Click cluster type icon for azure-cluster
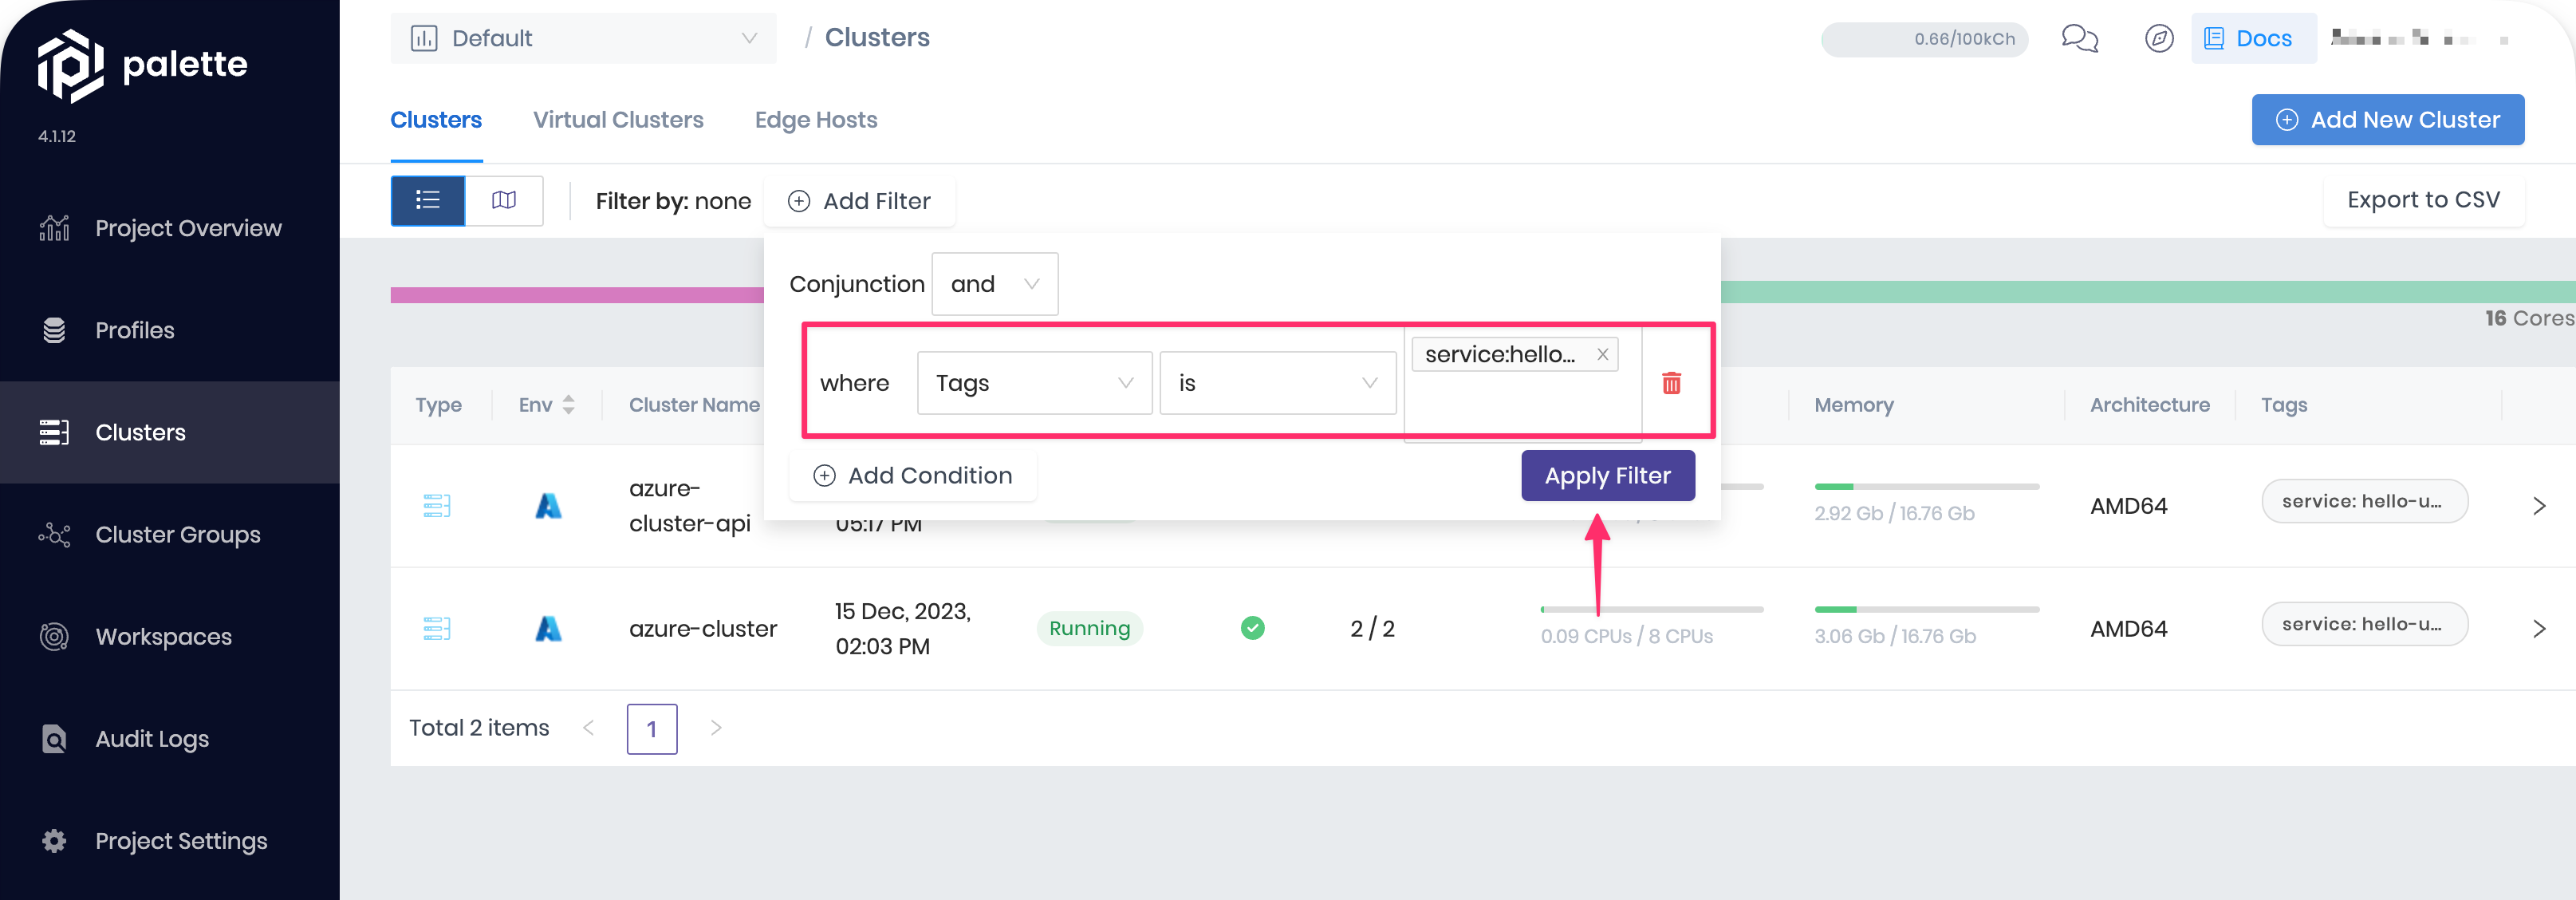Screen dimensions: 2576x900 pos(437,629)
